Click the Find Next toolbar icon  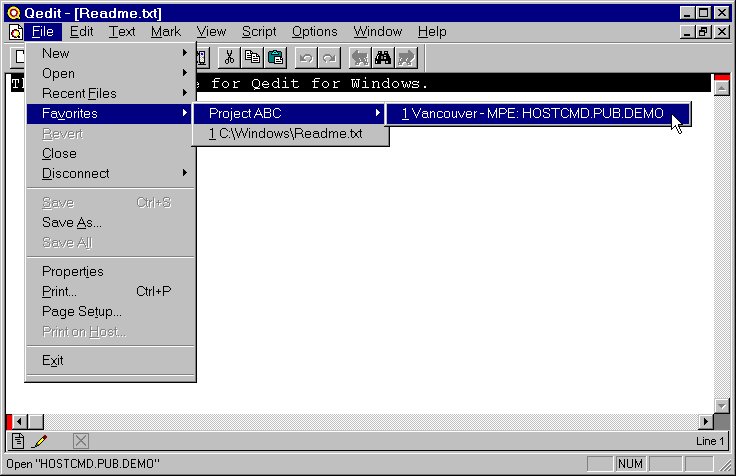tap(406, 58)
